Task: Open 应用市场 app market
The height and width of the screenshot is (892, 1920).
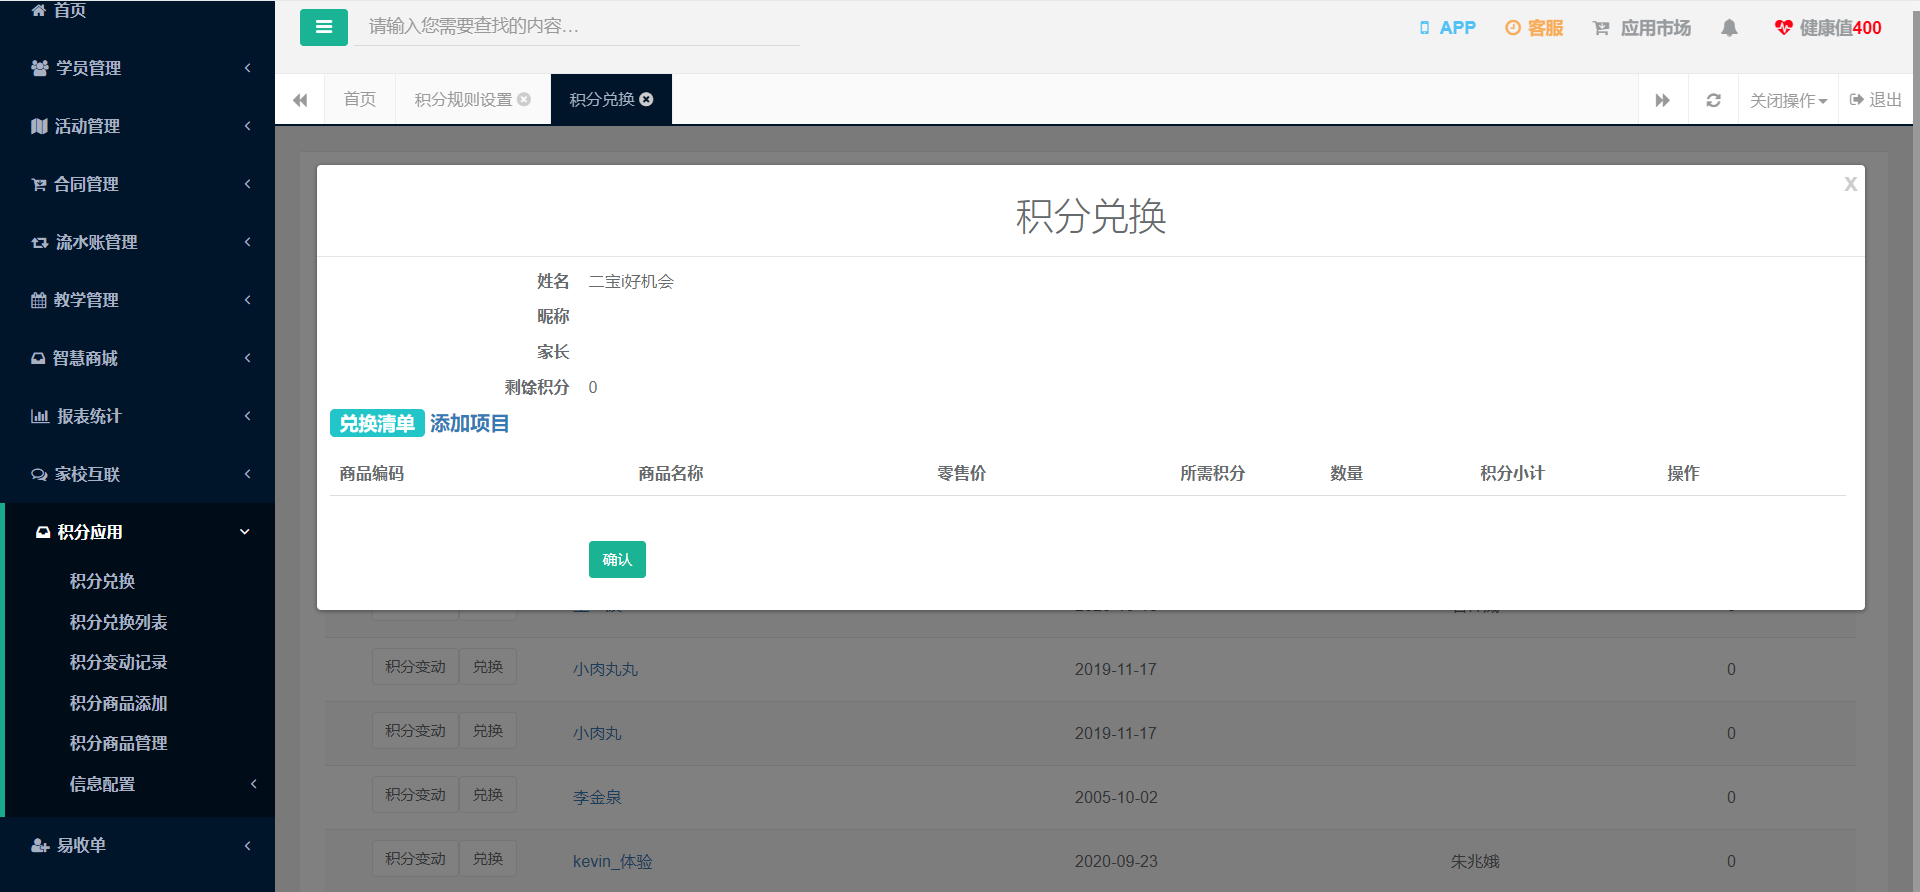Action: point(1641,28)
